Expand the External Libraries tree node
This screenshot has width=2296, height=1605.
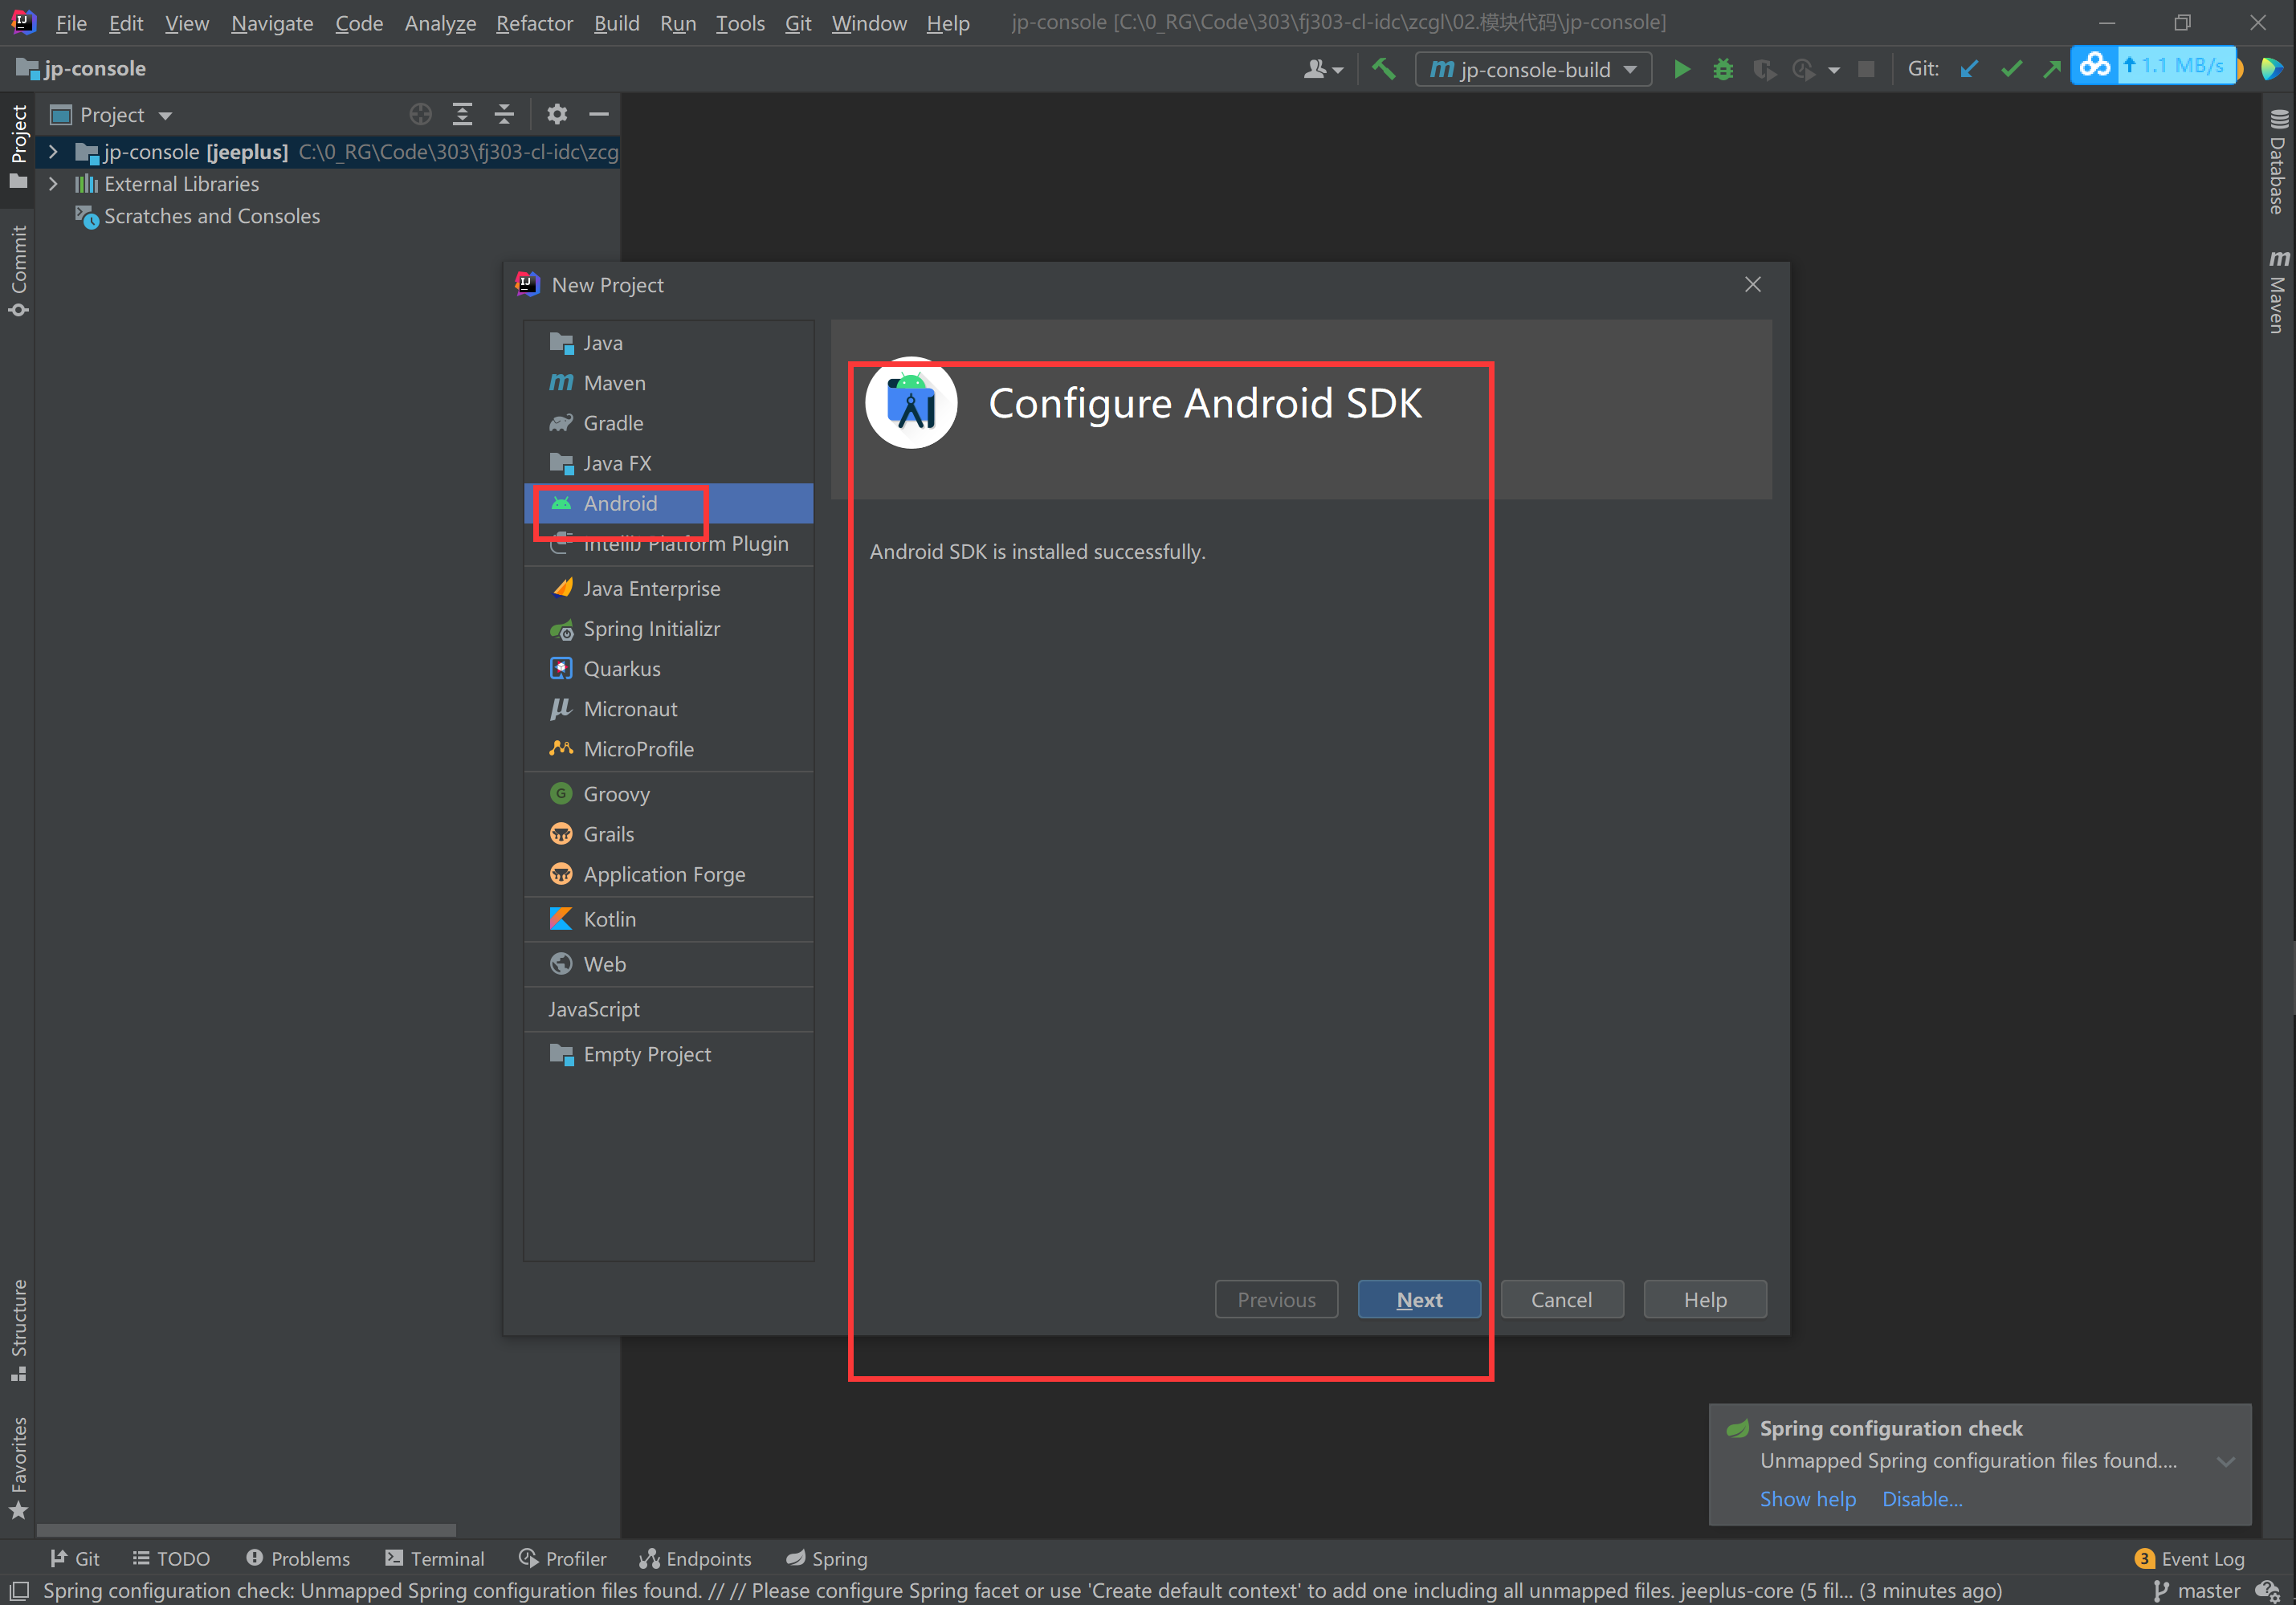[54, 184]
